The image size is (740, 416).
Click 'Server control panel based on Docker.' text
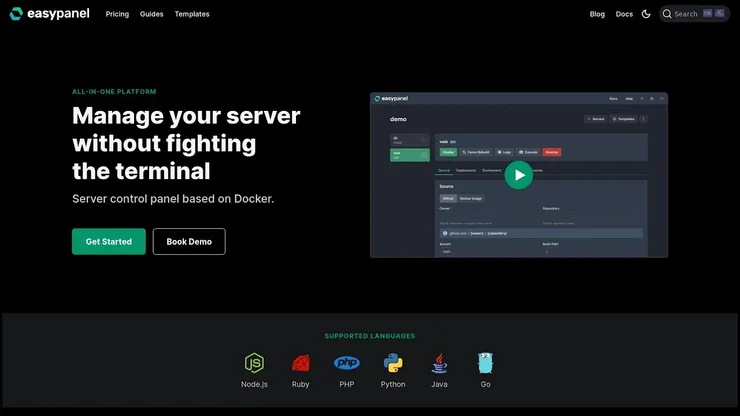pos(173,199)
